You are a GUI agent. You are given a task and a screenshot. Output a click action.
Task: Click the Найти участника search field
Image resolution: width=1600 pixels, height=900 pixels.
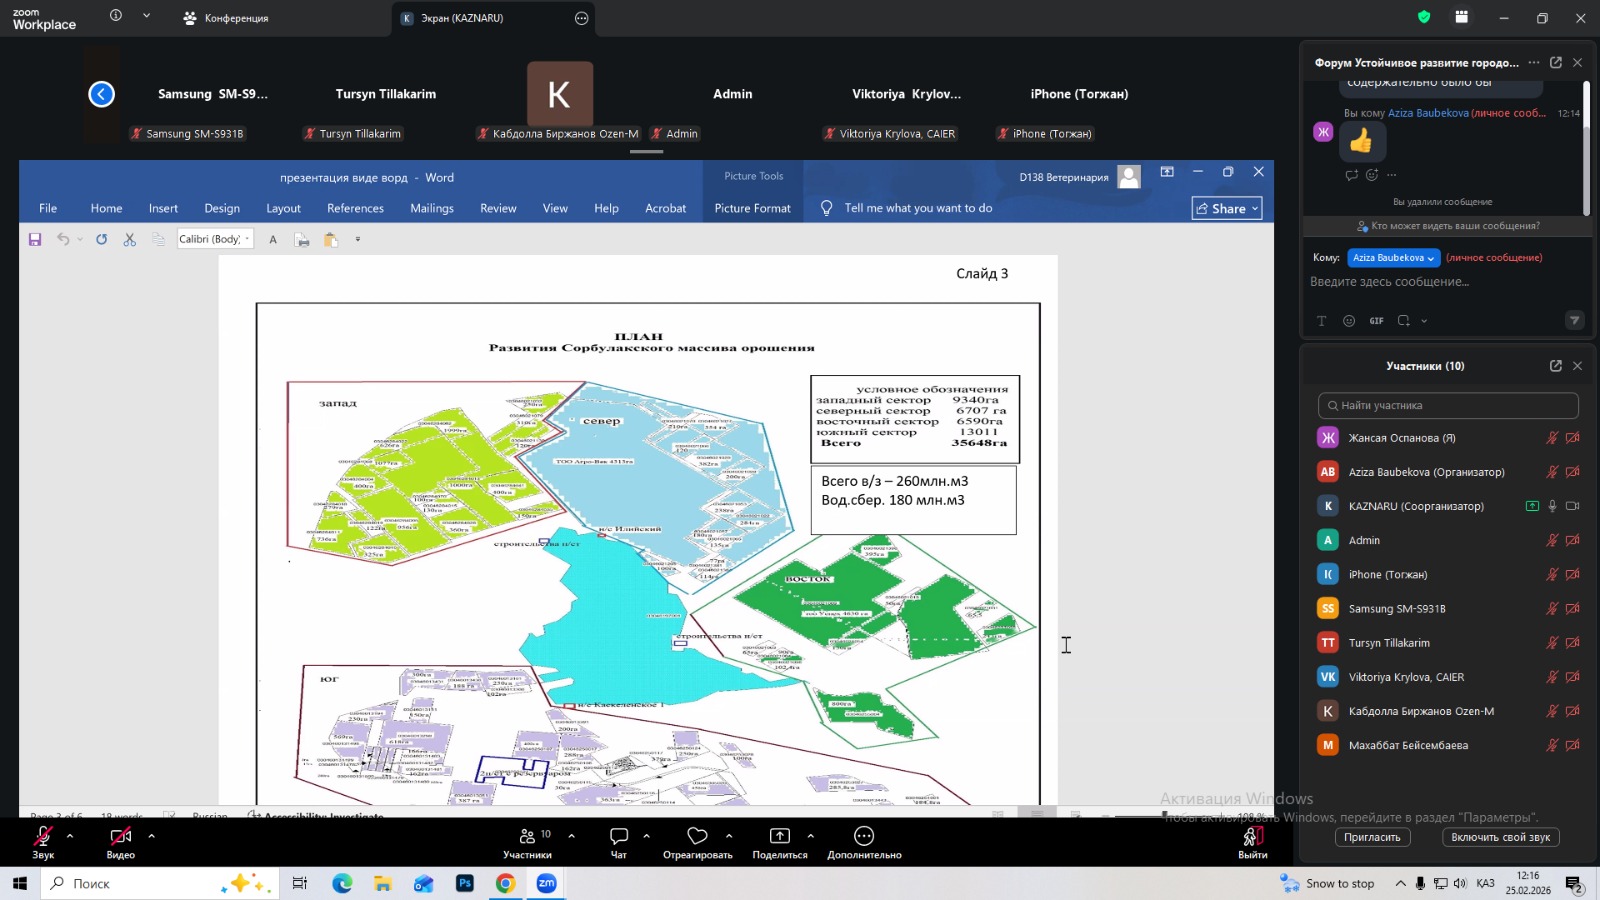1447,405
